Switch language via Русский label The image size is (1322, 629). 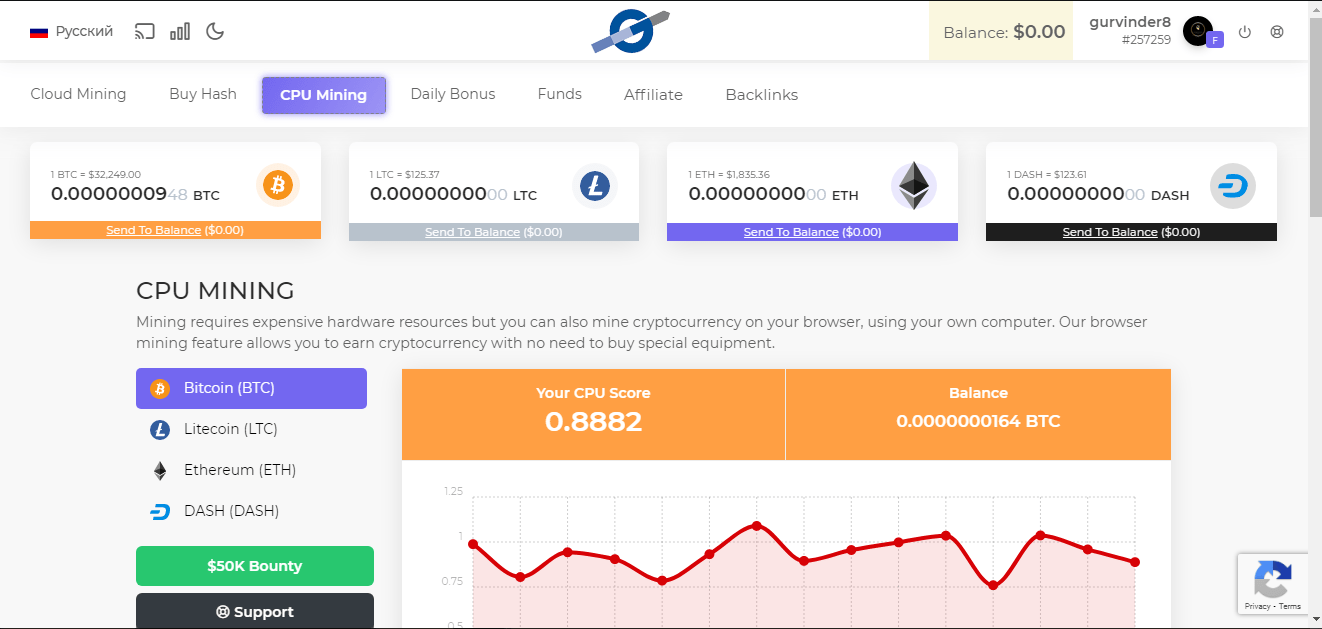tap(84, 31)
